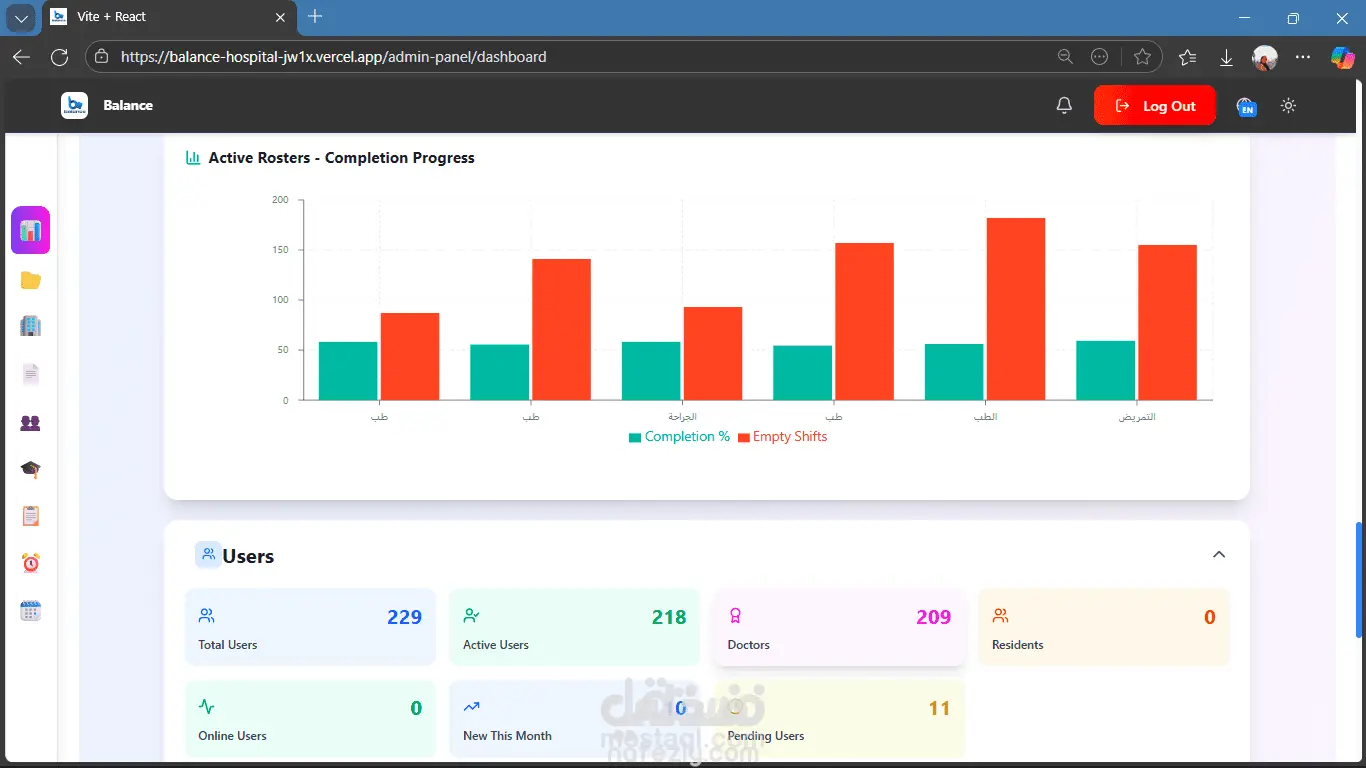
Task: Toggle the light/dark theme sun icon
Action: [x=1288, y=105]
